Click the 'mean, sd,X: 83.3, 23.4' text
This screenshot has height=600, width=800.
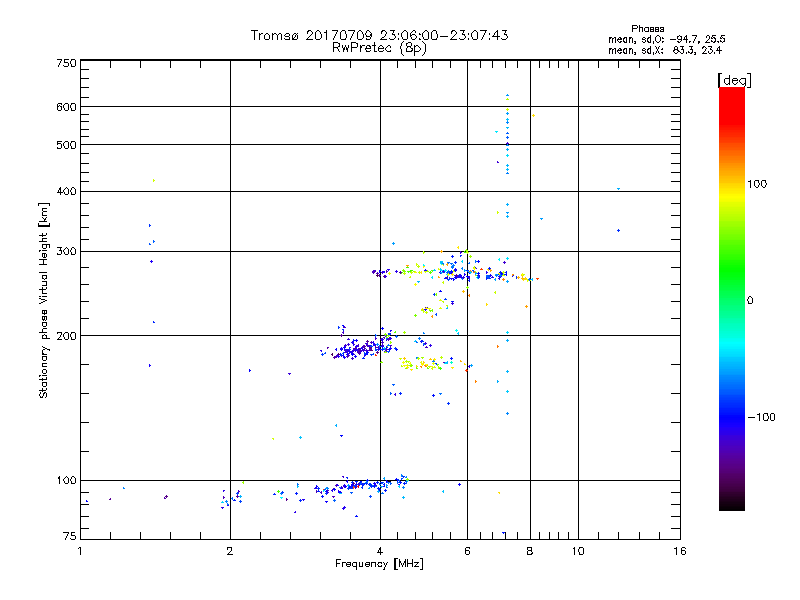pos(665,50)
